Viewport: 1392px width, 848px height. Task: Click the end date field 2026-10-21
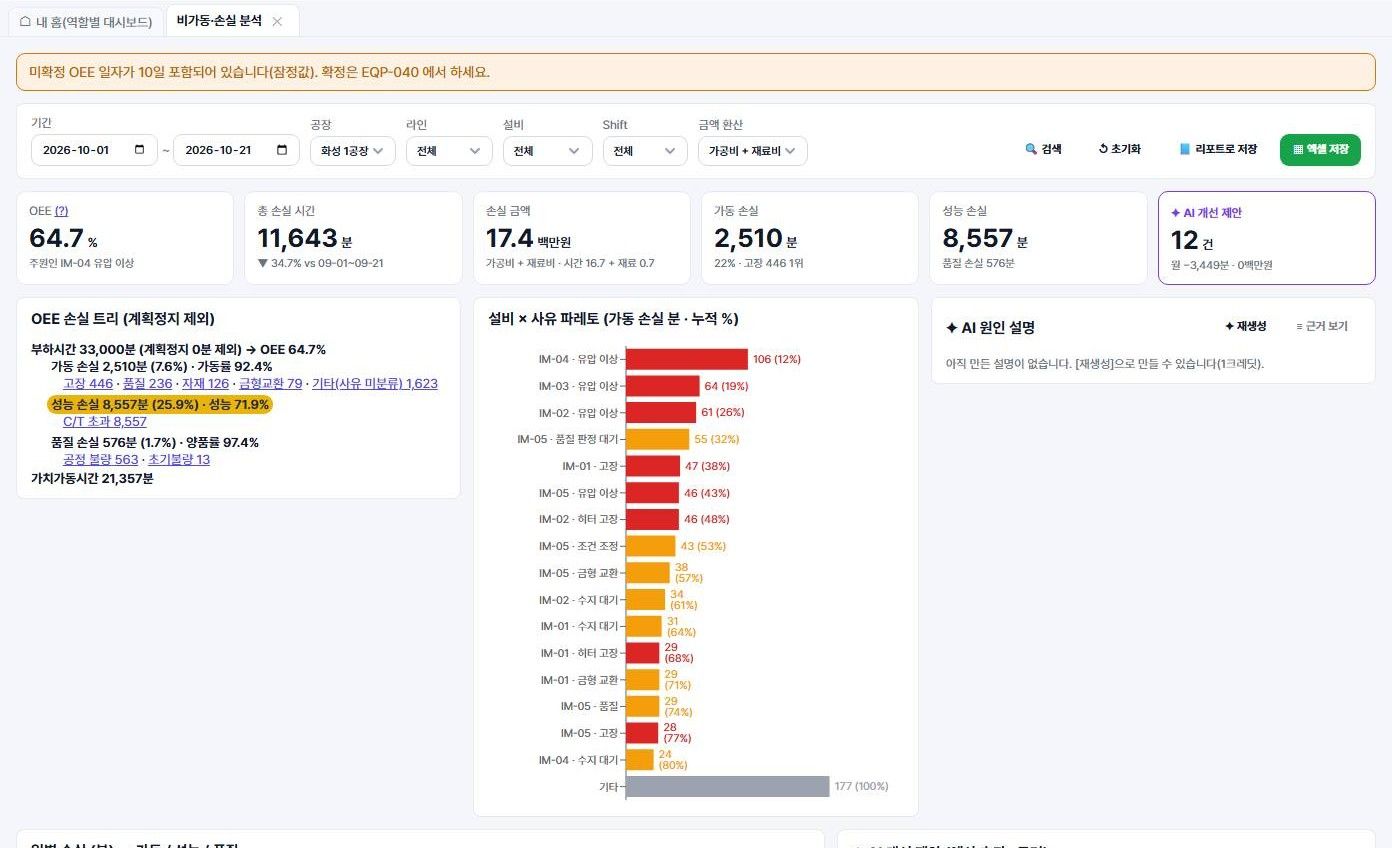pyautogui.click(x=237, y=150)
